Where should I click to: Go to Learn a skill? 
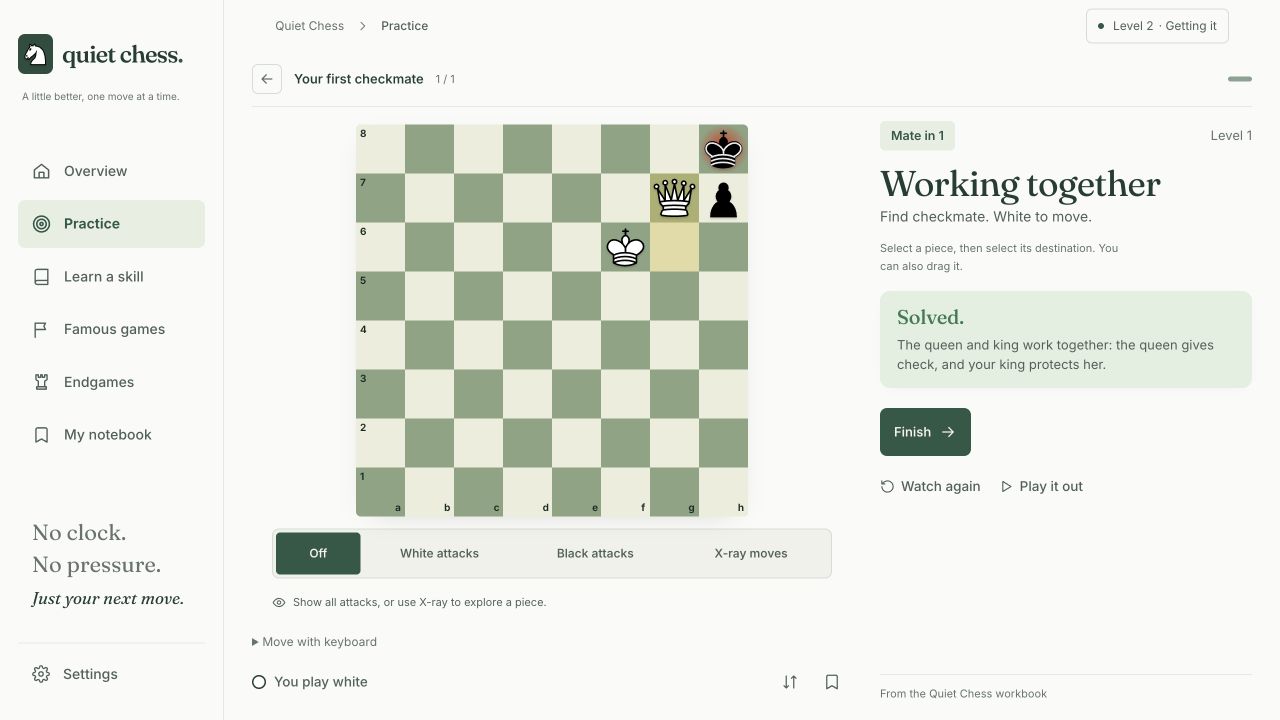tap(111, 277)
